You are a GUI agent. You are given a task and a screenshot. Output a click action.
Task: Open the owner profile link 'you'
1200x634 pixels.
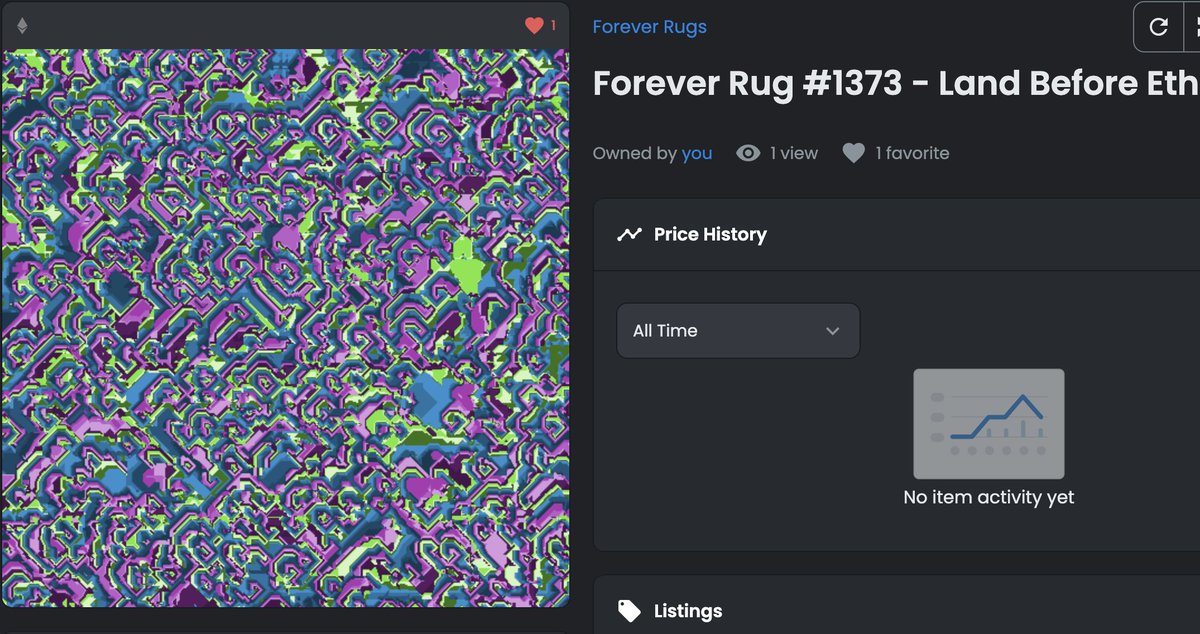point(697,153)
